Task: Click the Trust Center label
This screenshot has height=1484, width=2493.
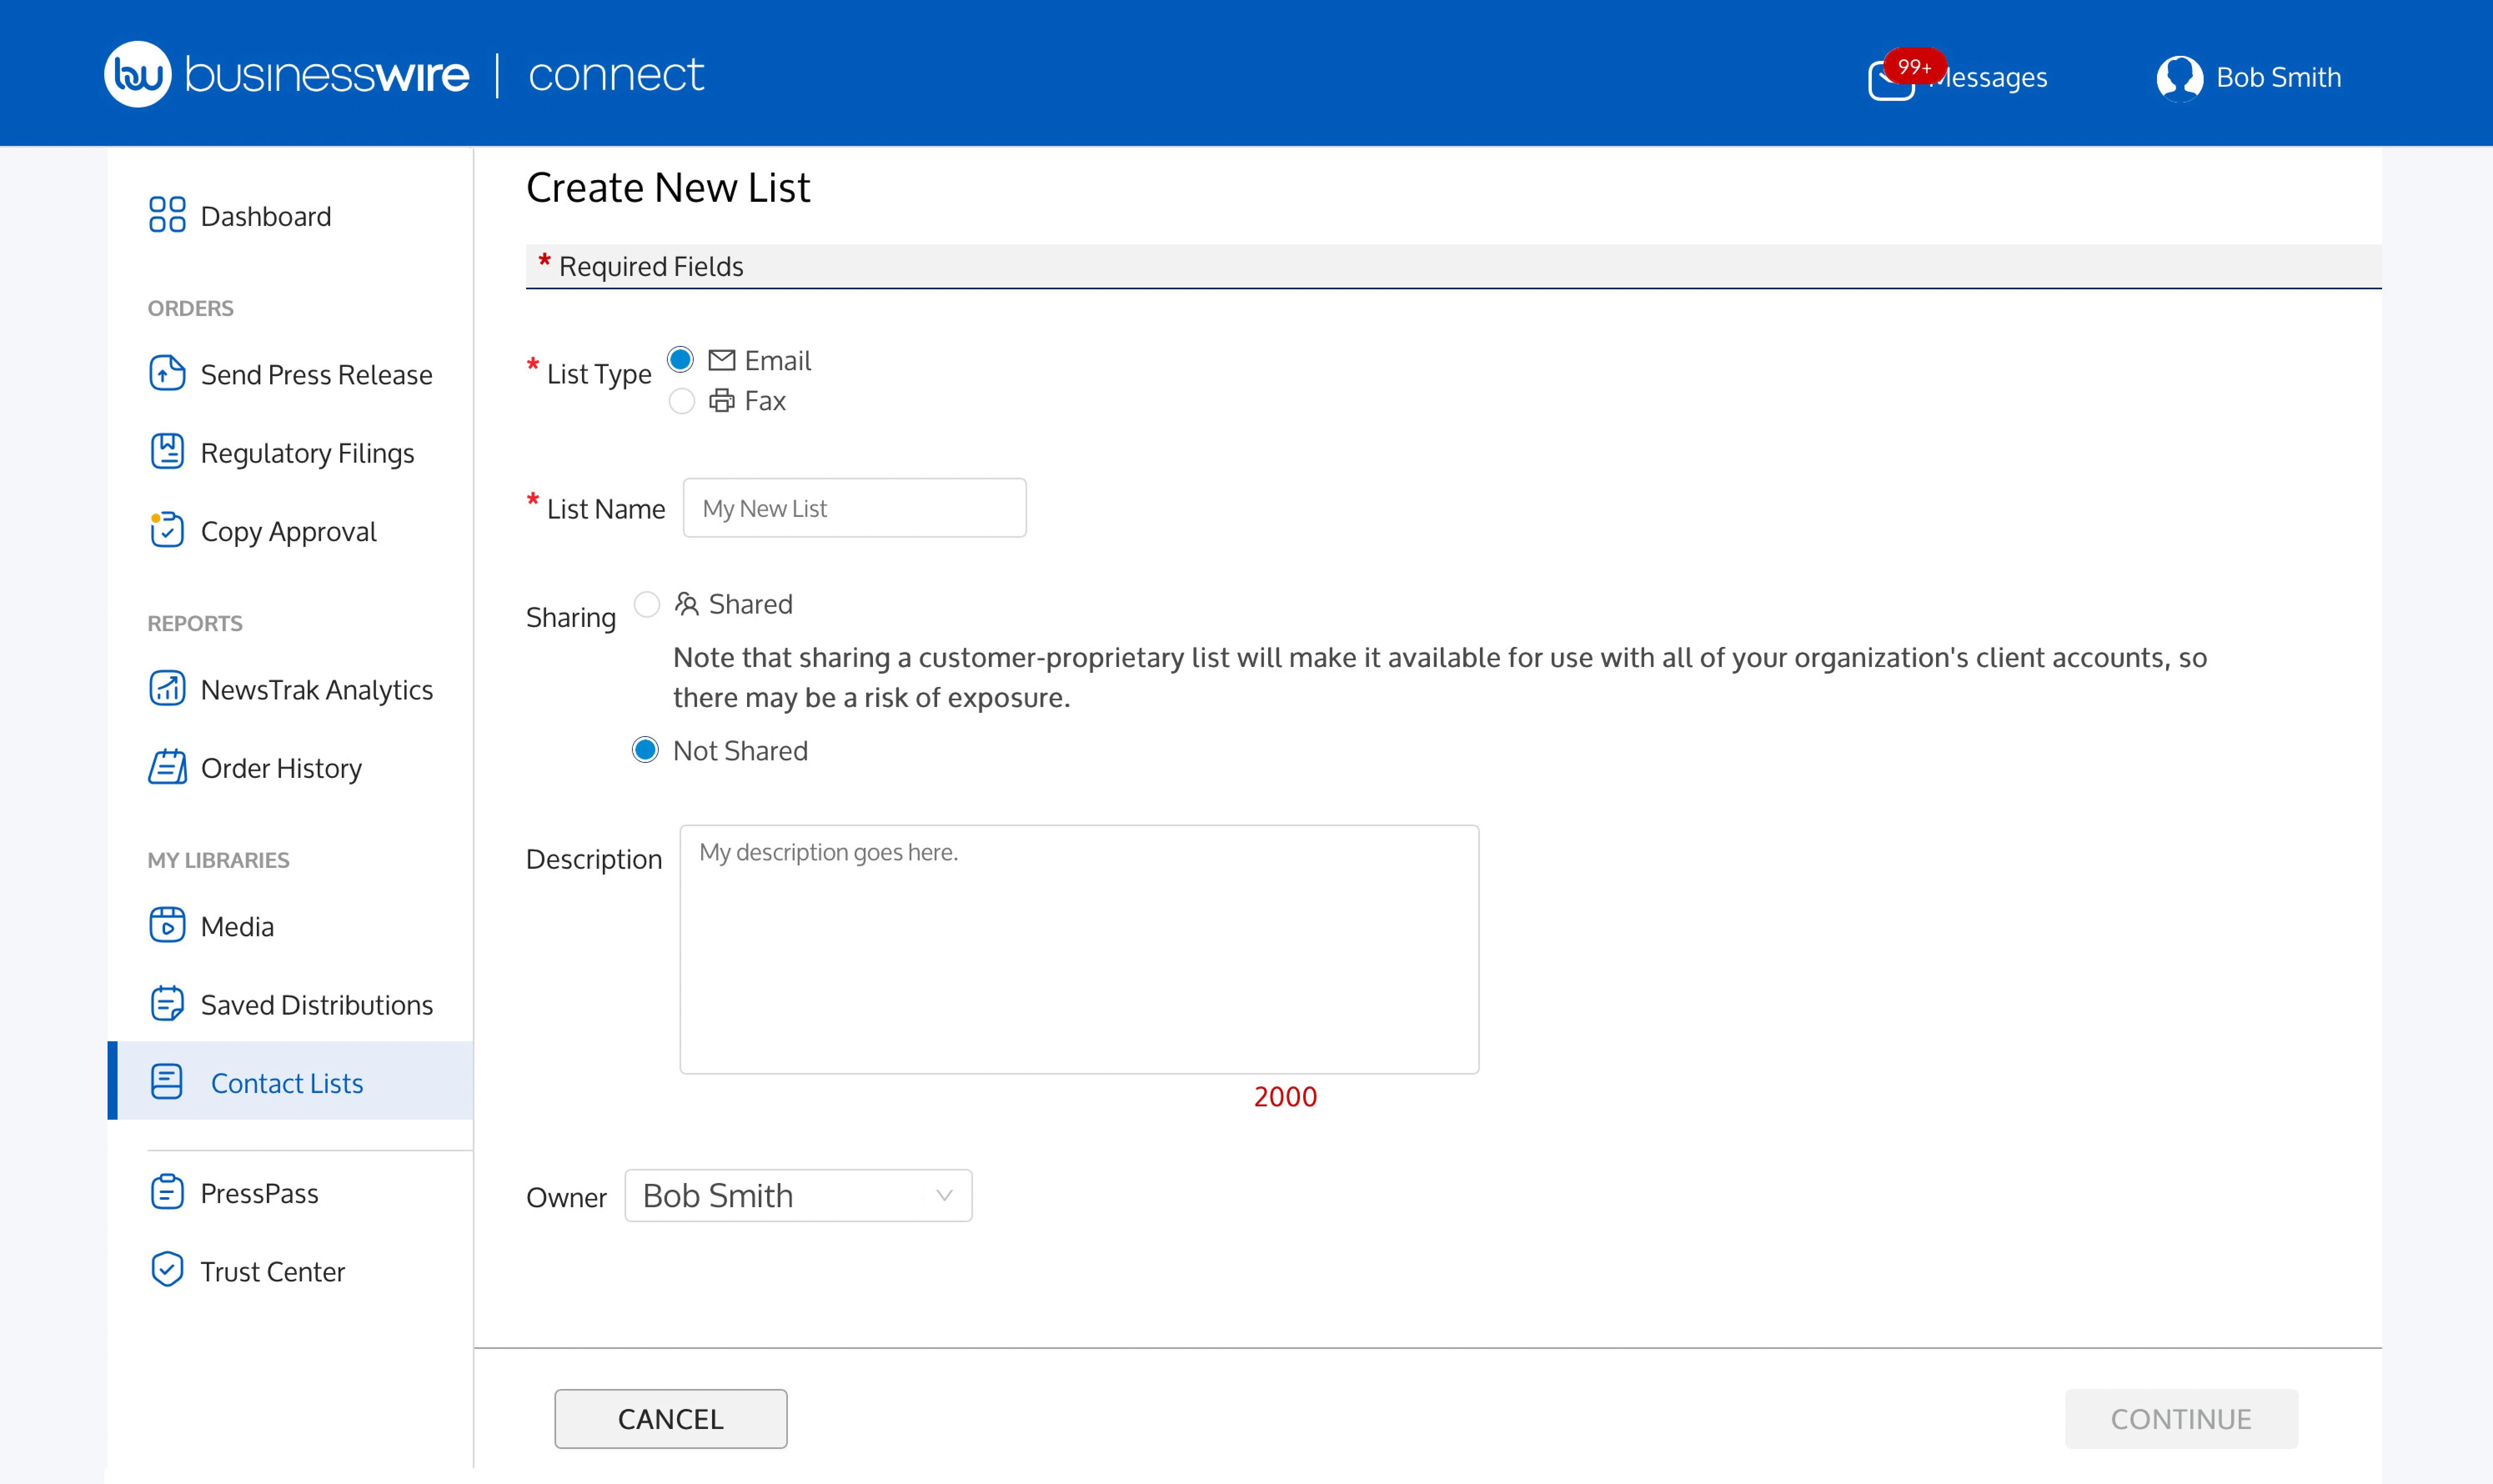Action: (273, 1271)
